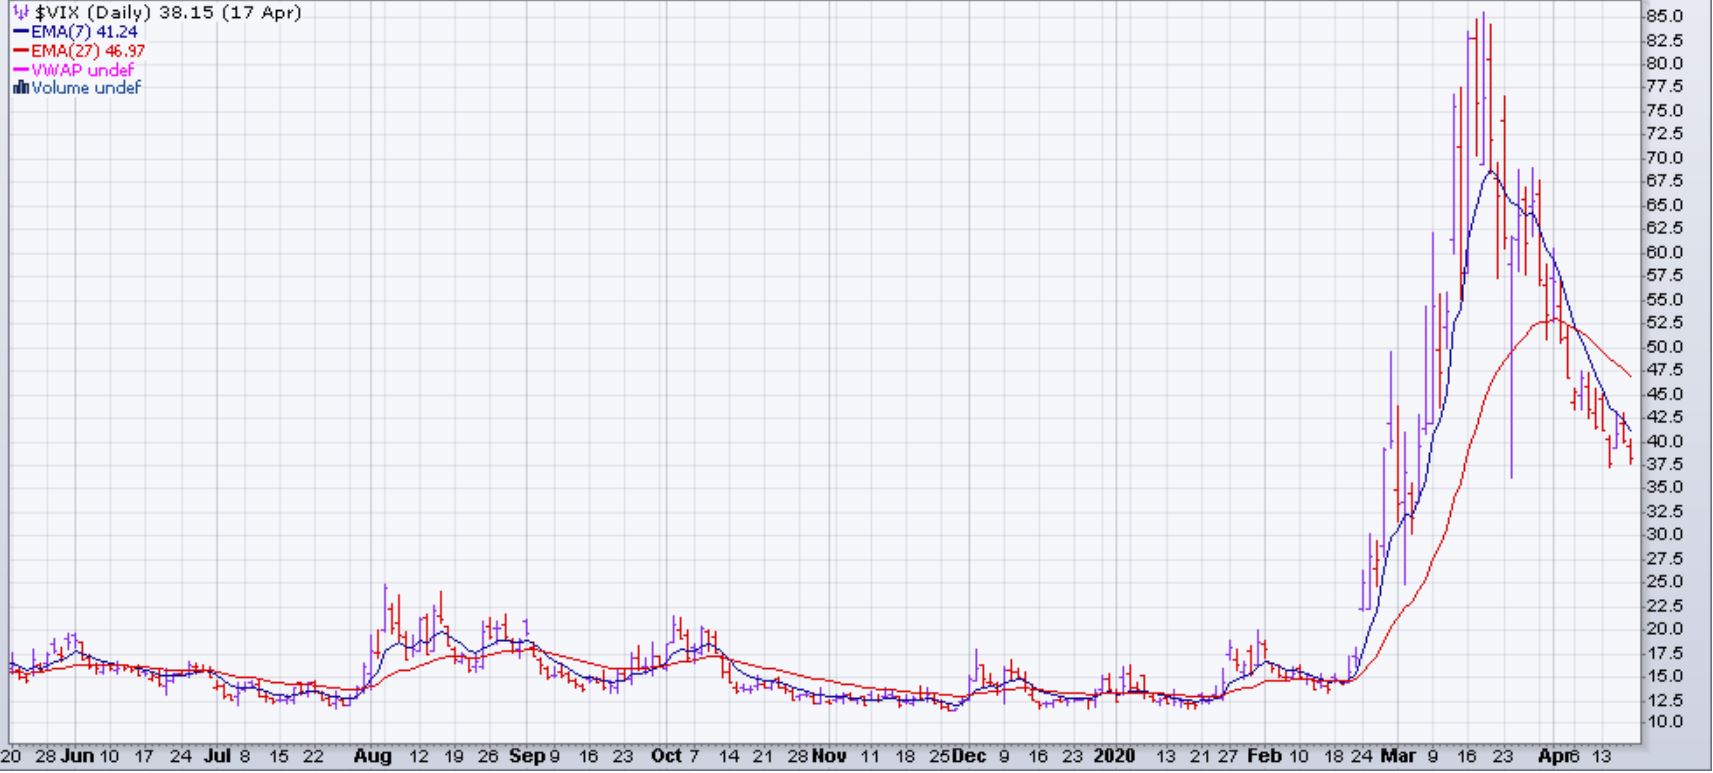Click the red EMA(27) line marker
Screen dimensions: 1713x773
21,51
